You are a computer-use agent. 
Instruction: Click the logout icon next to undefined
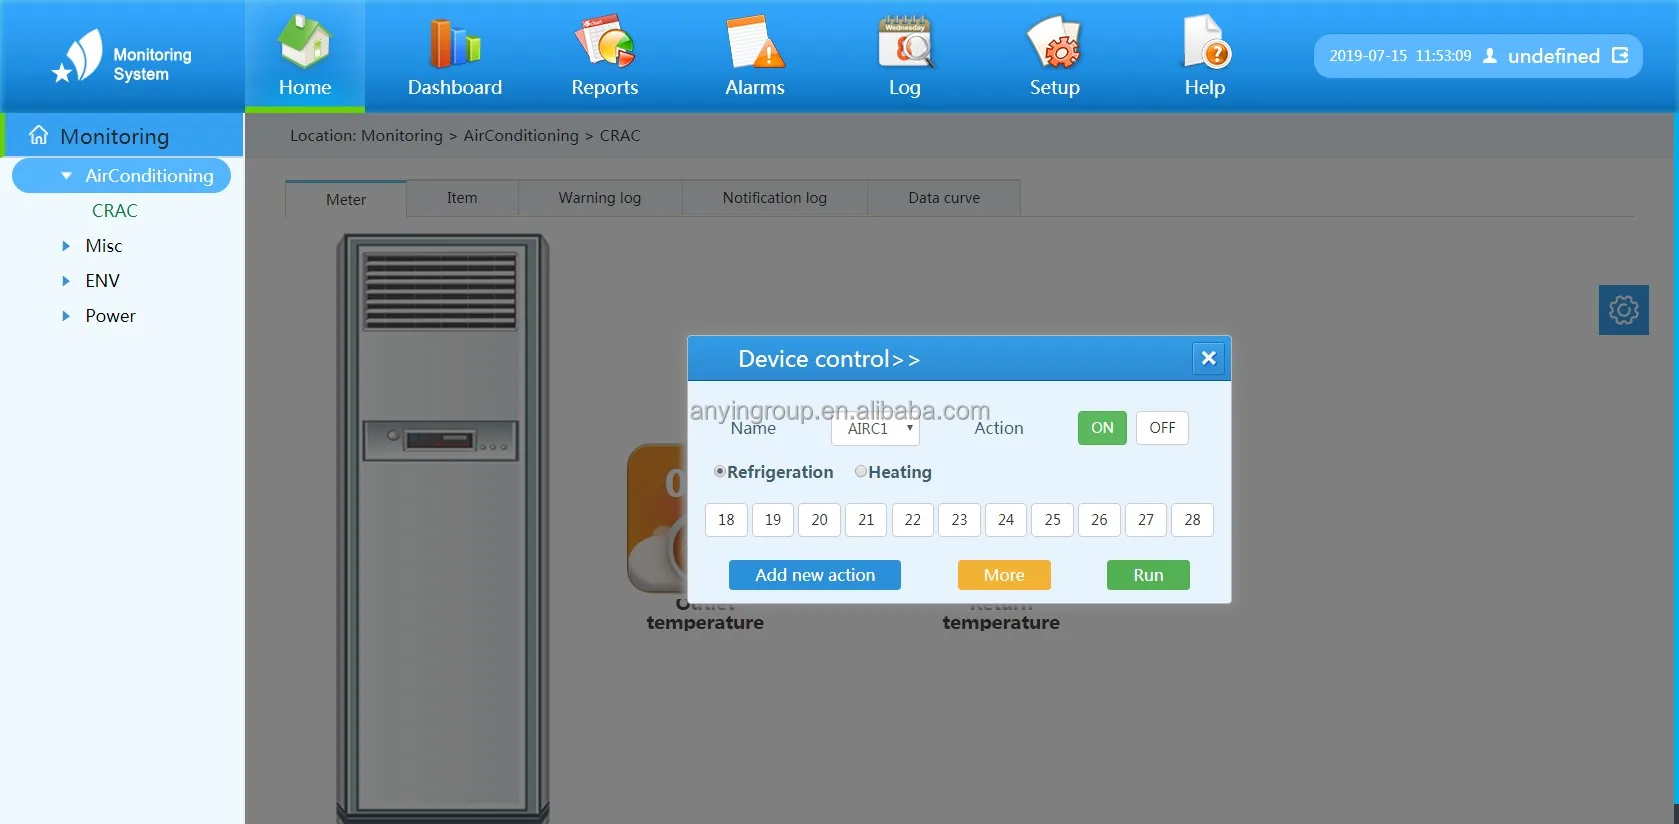pos(1620,56)
